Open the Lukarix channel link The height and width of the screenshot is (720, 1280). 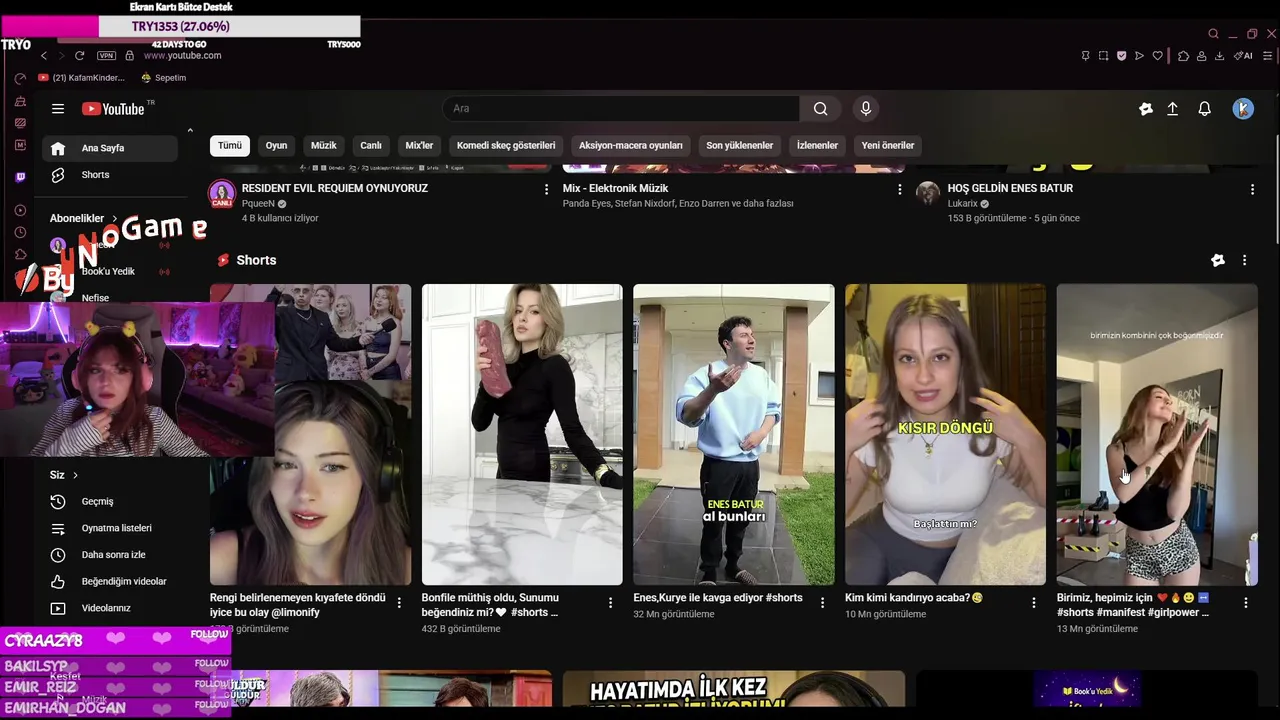point(962,204)
